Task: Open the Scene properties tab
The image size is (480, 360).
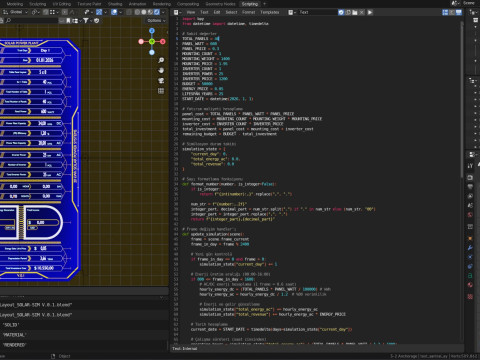Action: pyautogui.click(x=470, y=205)
